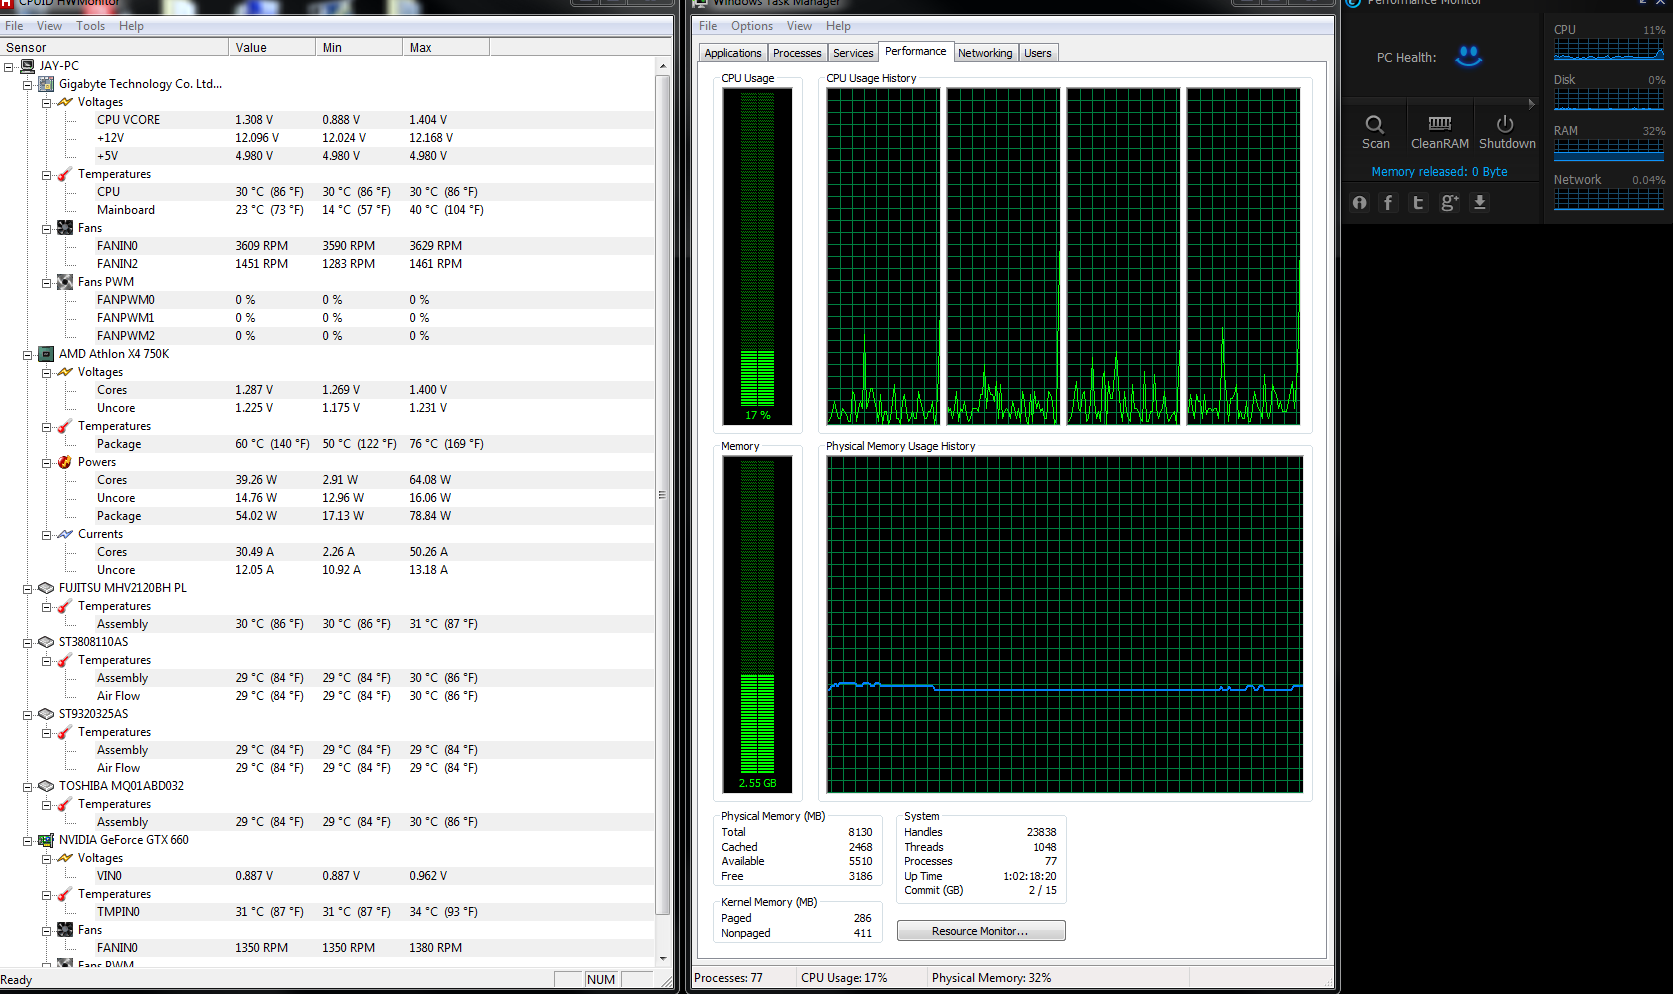Click "CPU Usage: 17%" in the status bar
Image resolution: width=1673 pixels, height=994 pixels.
click(x=844, y=978)
